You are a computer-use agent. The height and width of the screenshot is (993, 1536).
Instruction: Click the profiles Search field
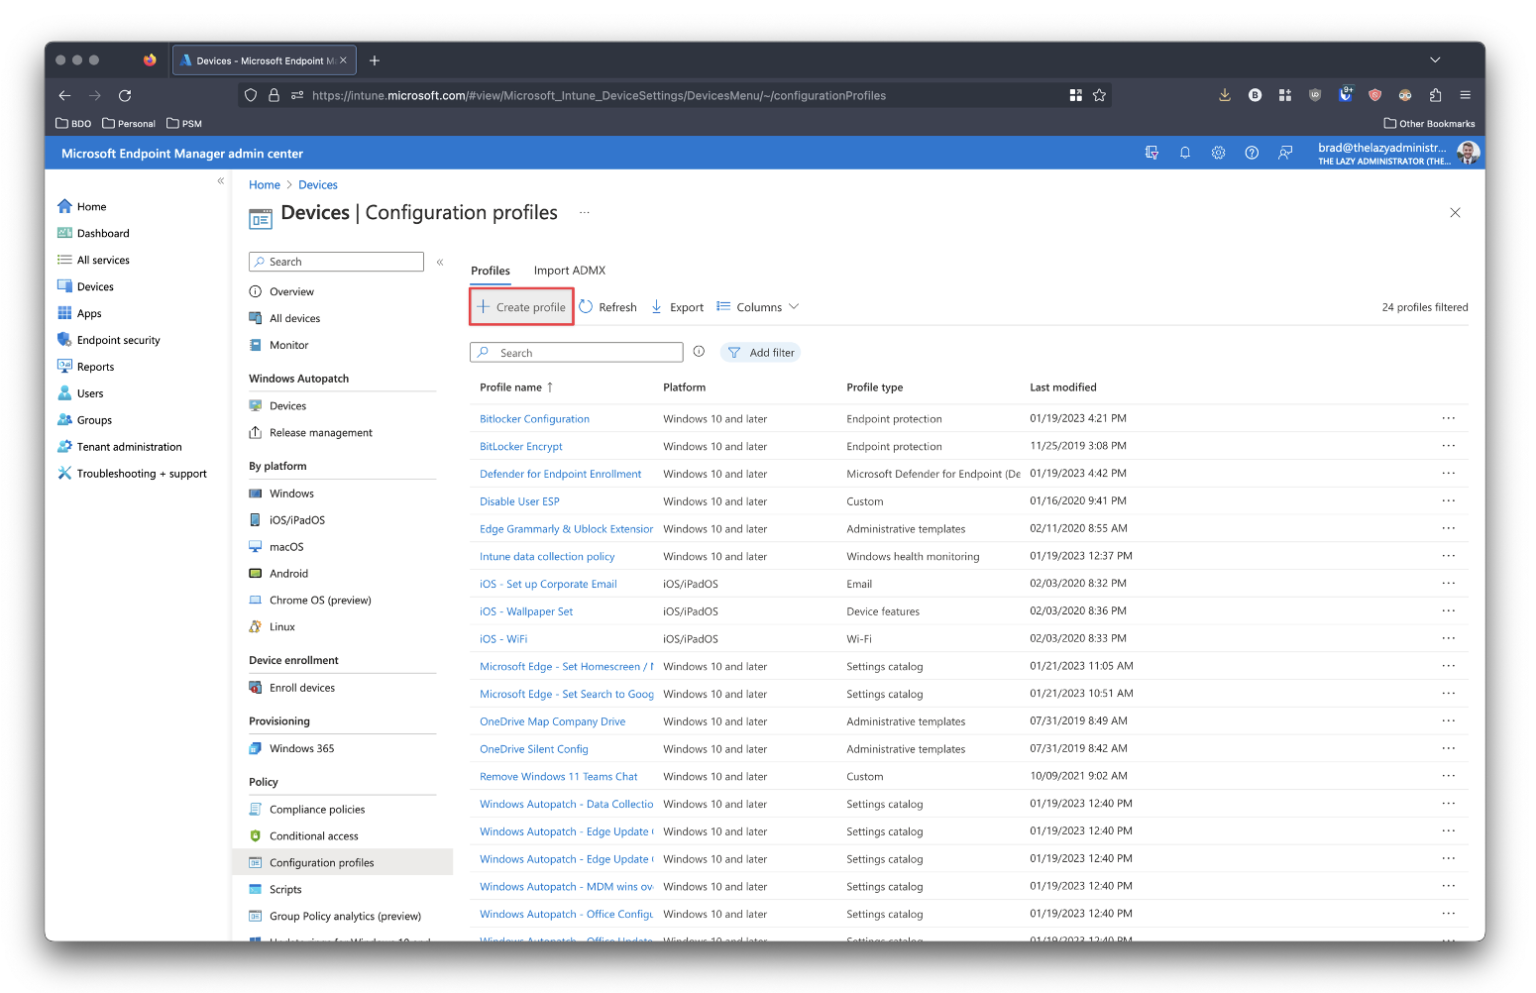(x=576, y=353)
